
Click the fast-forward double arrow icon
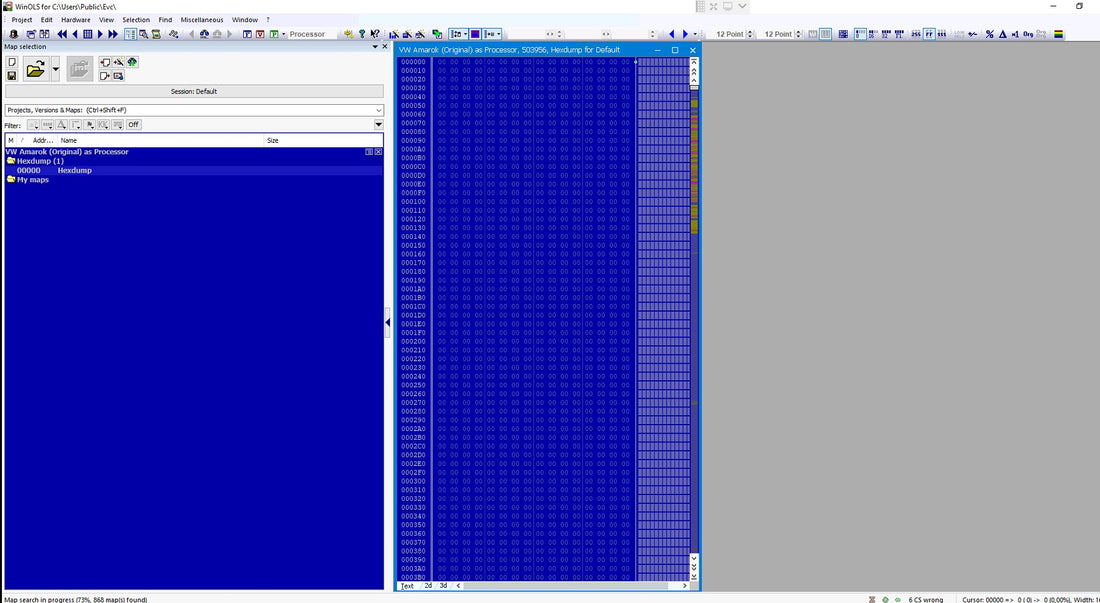[113, 34]
